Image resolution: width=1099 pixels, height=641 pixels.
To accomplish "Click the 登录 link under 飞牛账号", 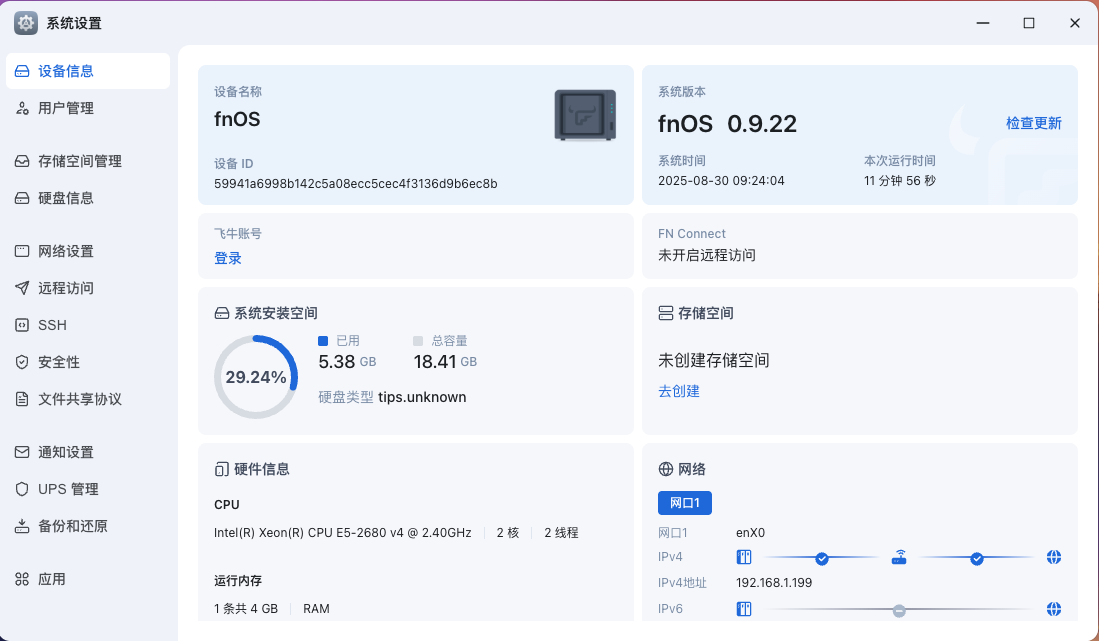I will click(228, 259).
